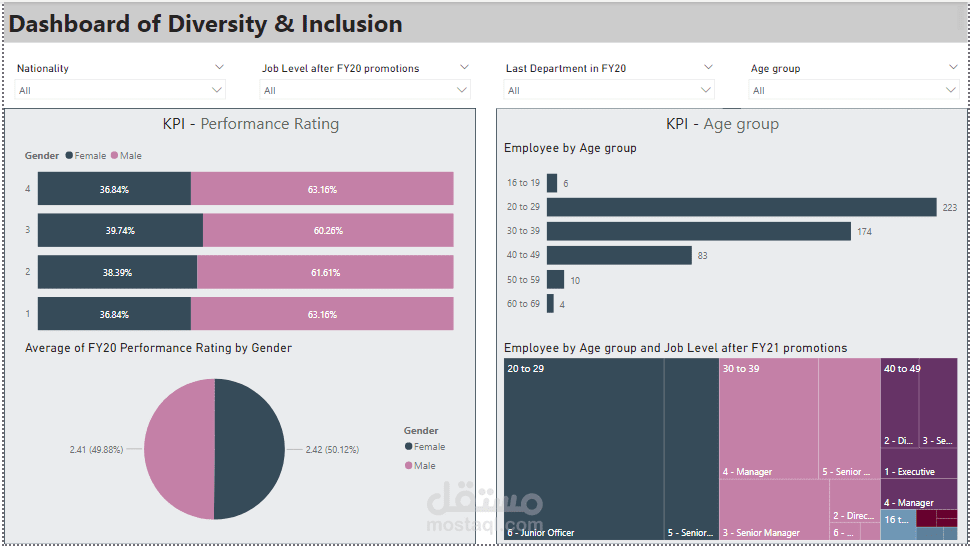
Task: Click Female legend marker in Performance Rating
Action: [69, 156]
